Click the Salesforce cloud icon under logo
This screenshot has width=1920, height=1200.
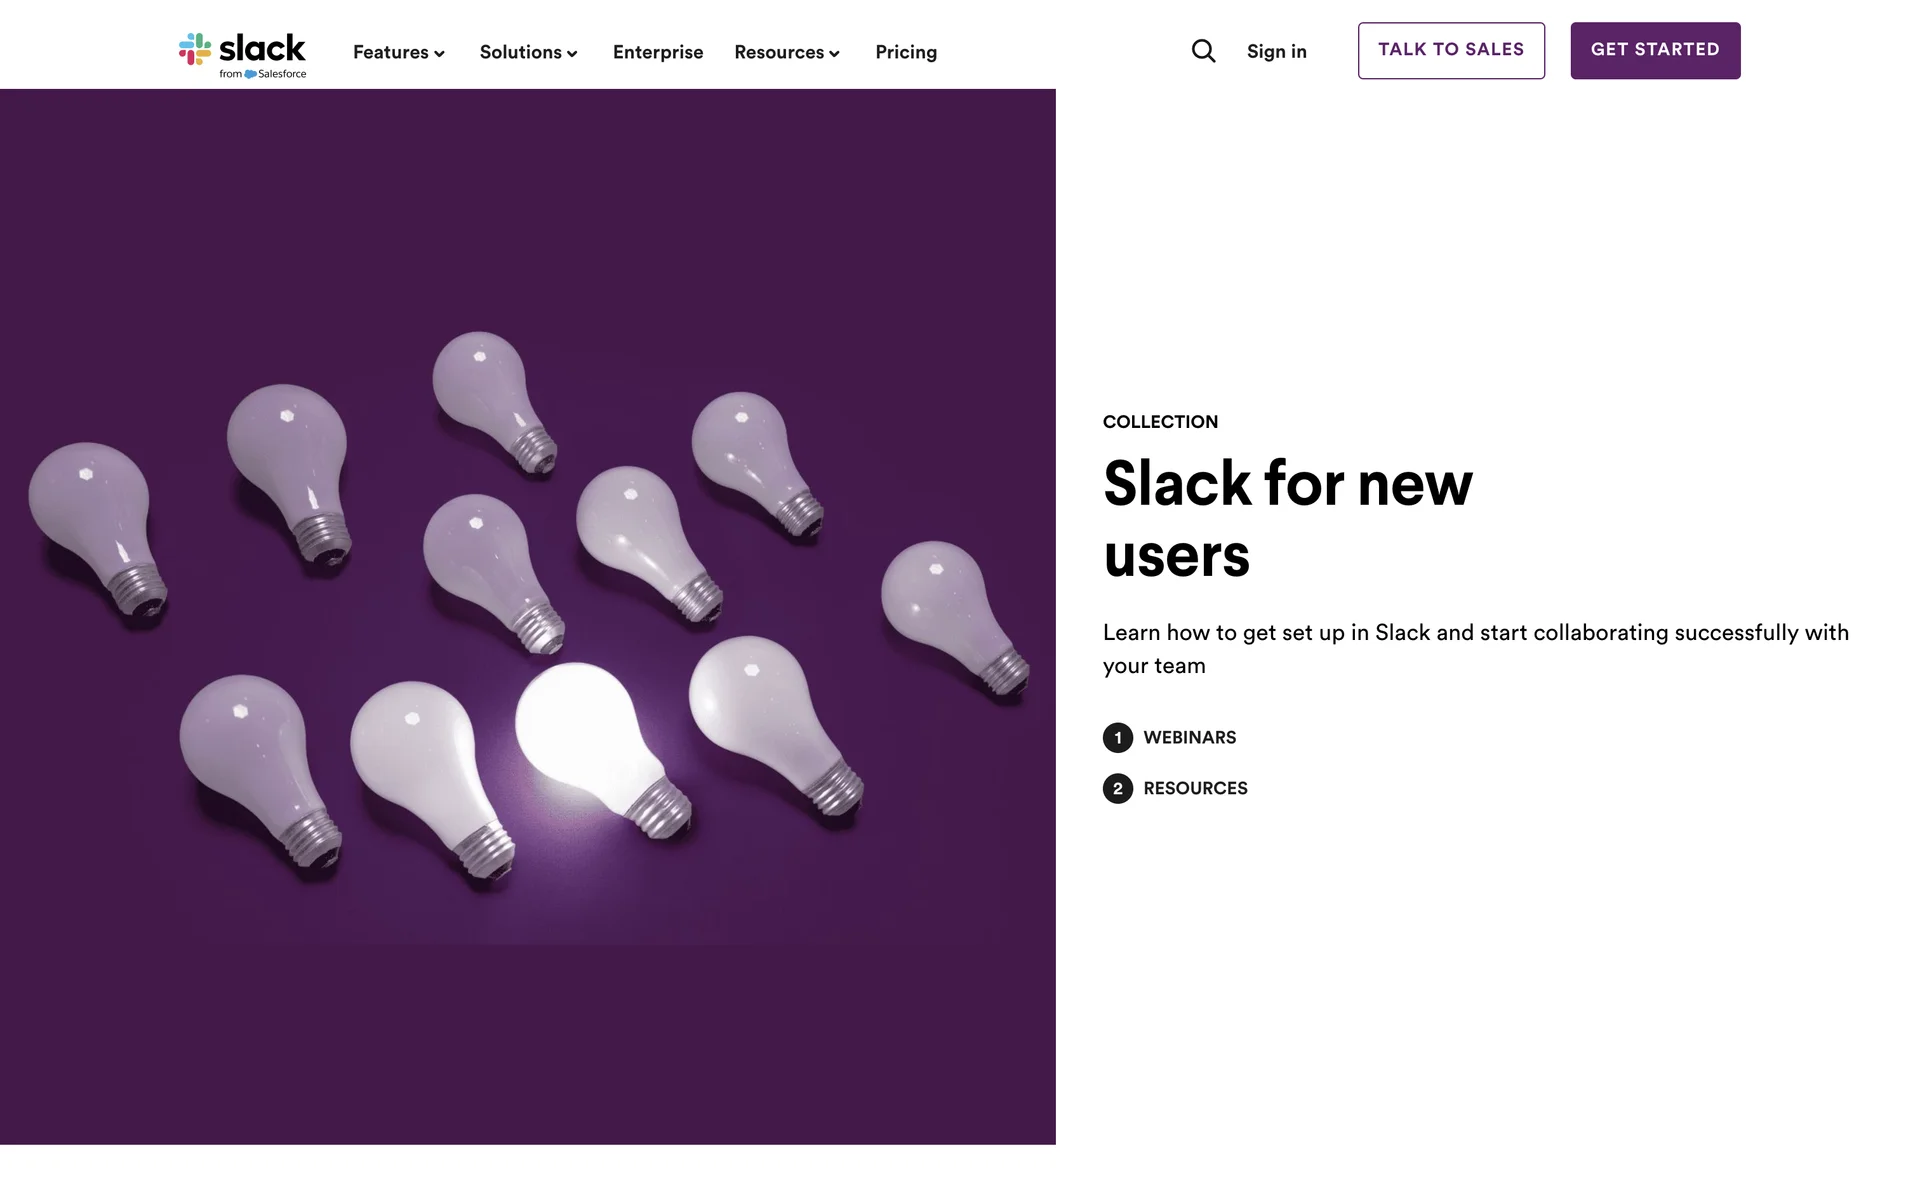point(250,74)
